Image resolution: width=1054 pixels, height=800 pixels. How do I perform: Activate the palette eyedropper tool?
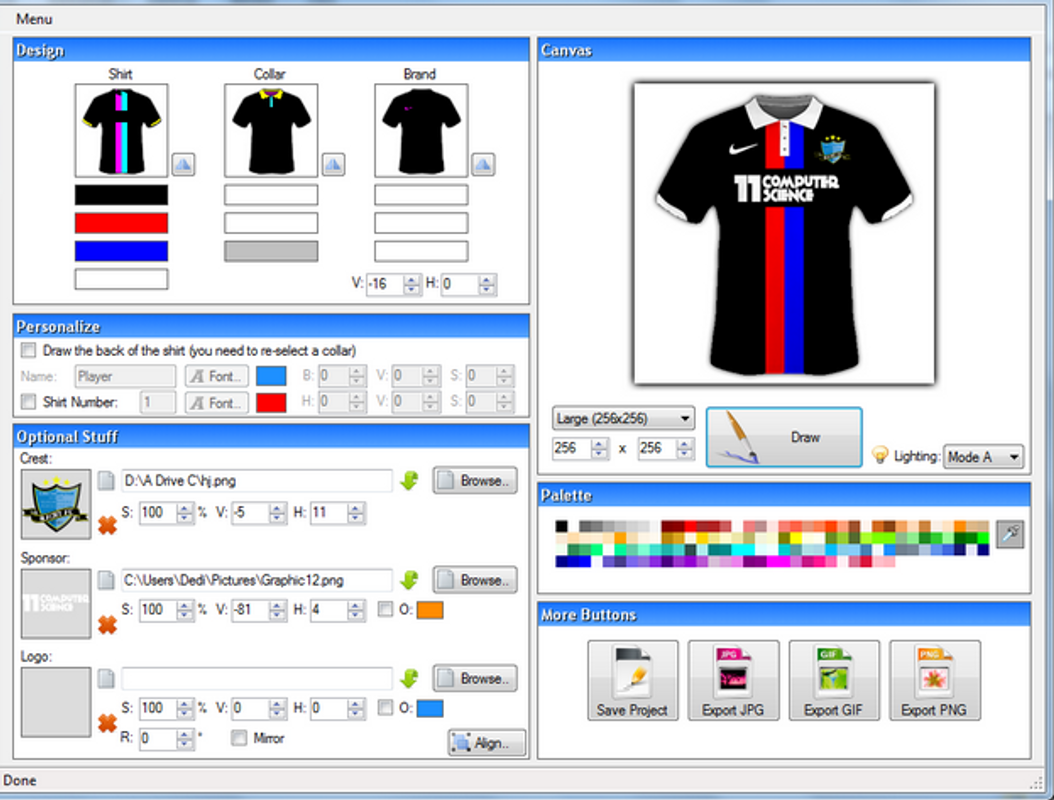(x=1010, y=534)
